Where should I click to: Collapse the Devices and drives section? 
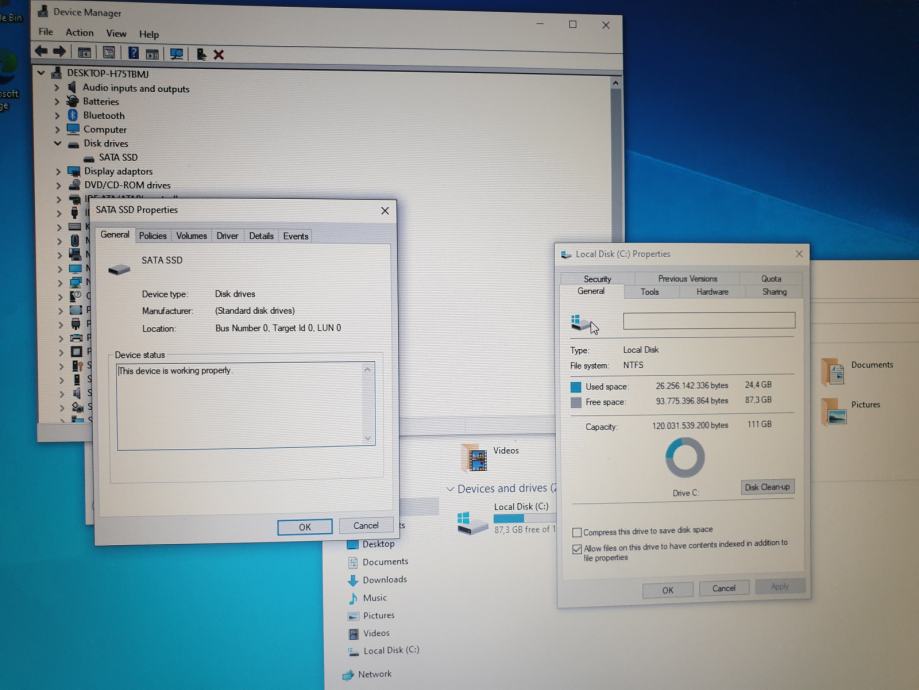pos(450,489)
